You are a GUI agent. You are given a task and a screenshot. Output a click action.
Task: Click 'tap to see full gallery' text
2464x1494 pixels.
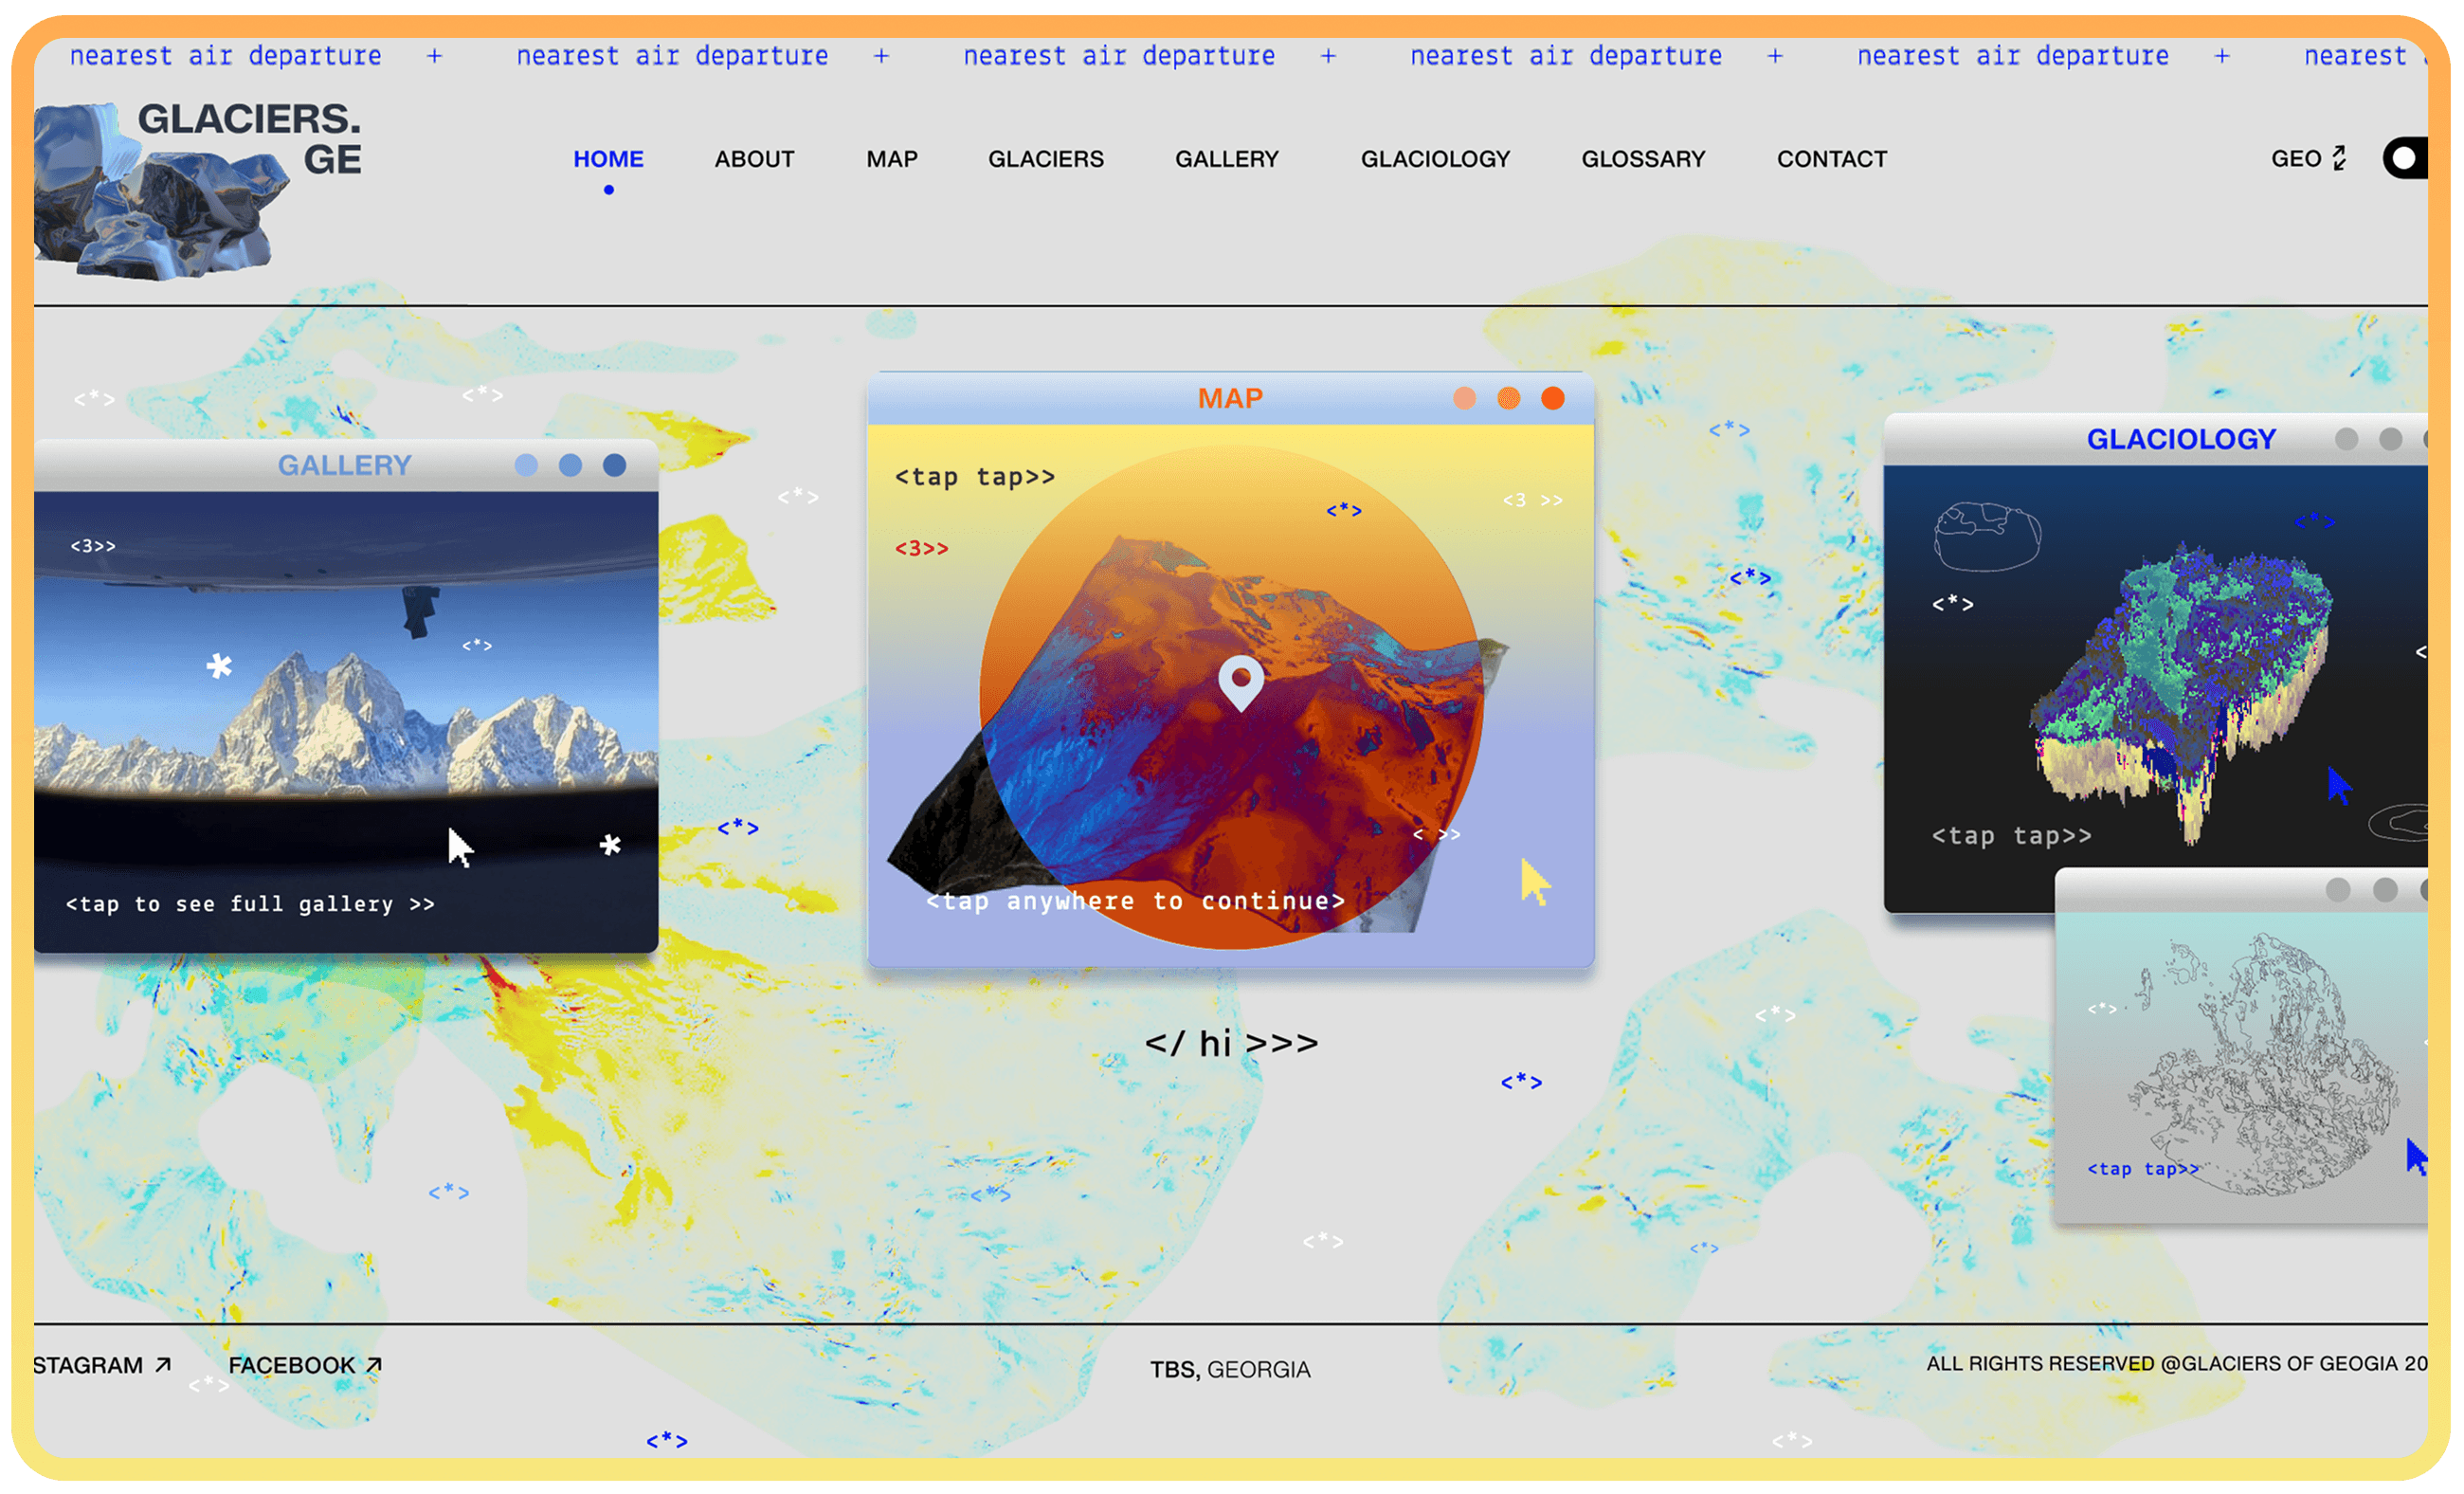[x=250, y=904]
